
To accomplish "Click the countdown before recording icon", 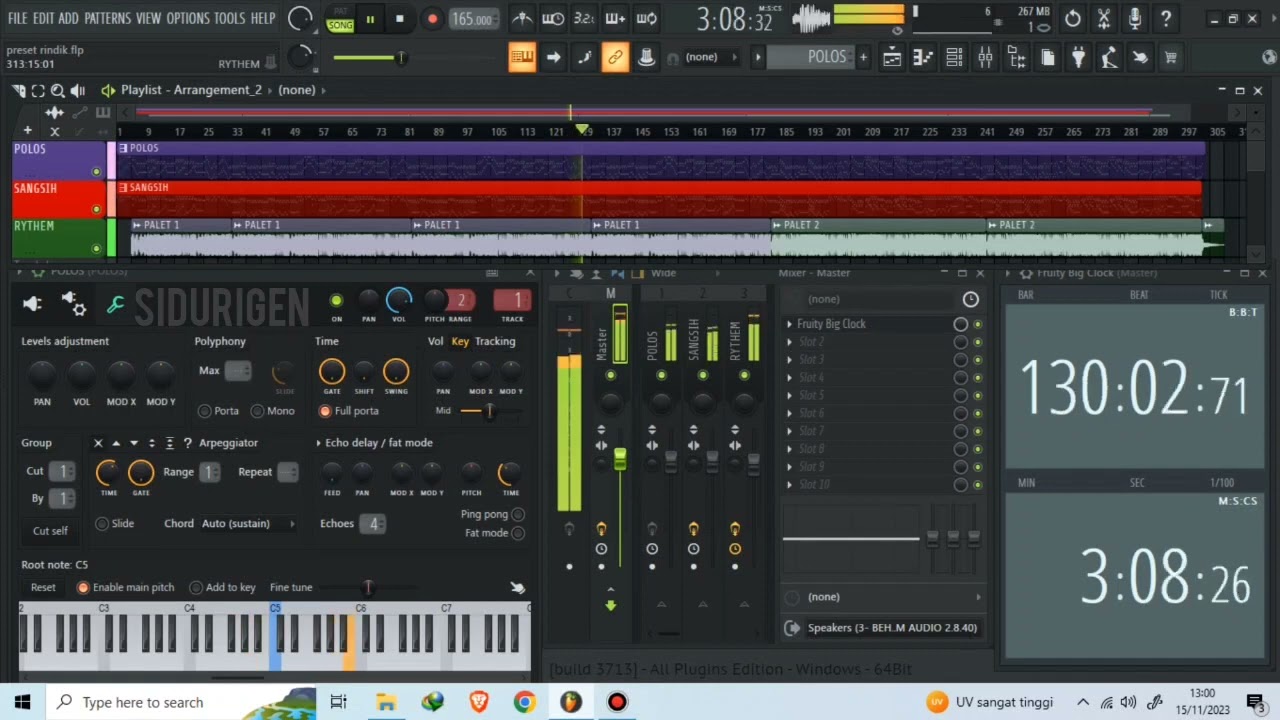I will [584, 18].
